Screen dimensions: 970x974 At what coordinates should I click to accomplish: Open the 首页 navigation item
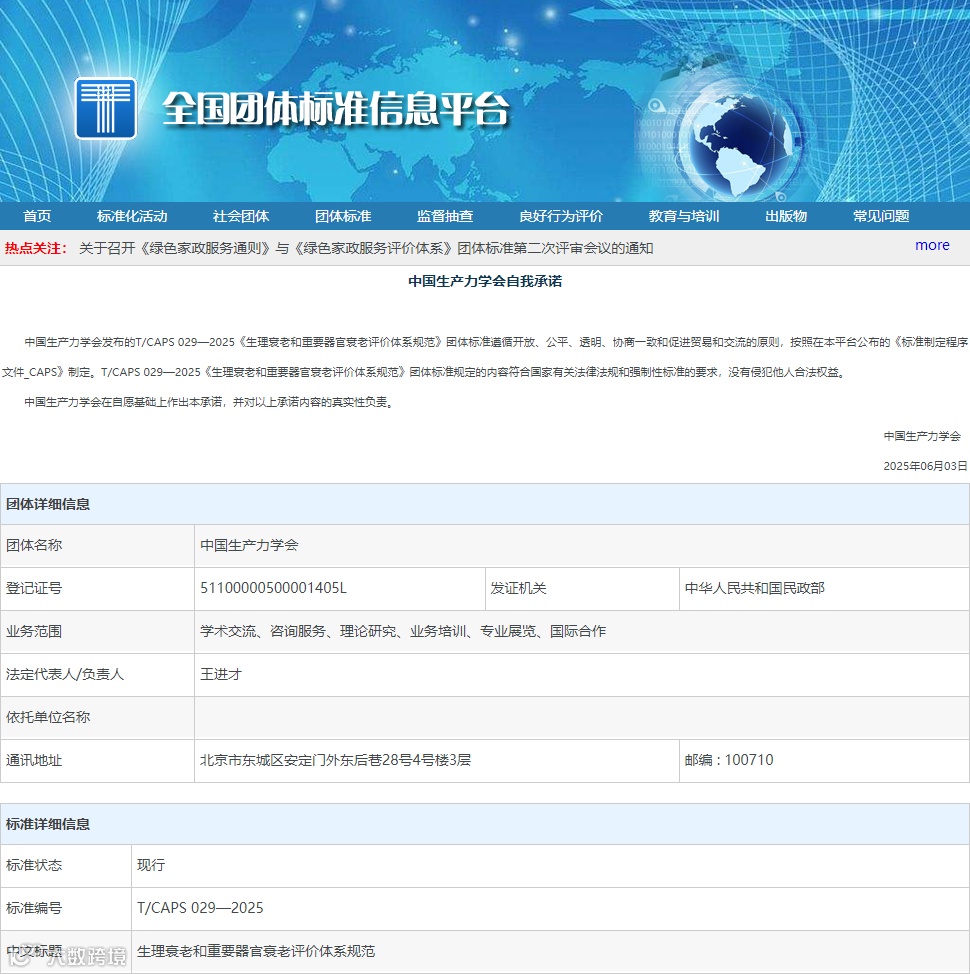37,216
